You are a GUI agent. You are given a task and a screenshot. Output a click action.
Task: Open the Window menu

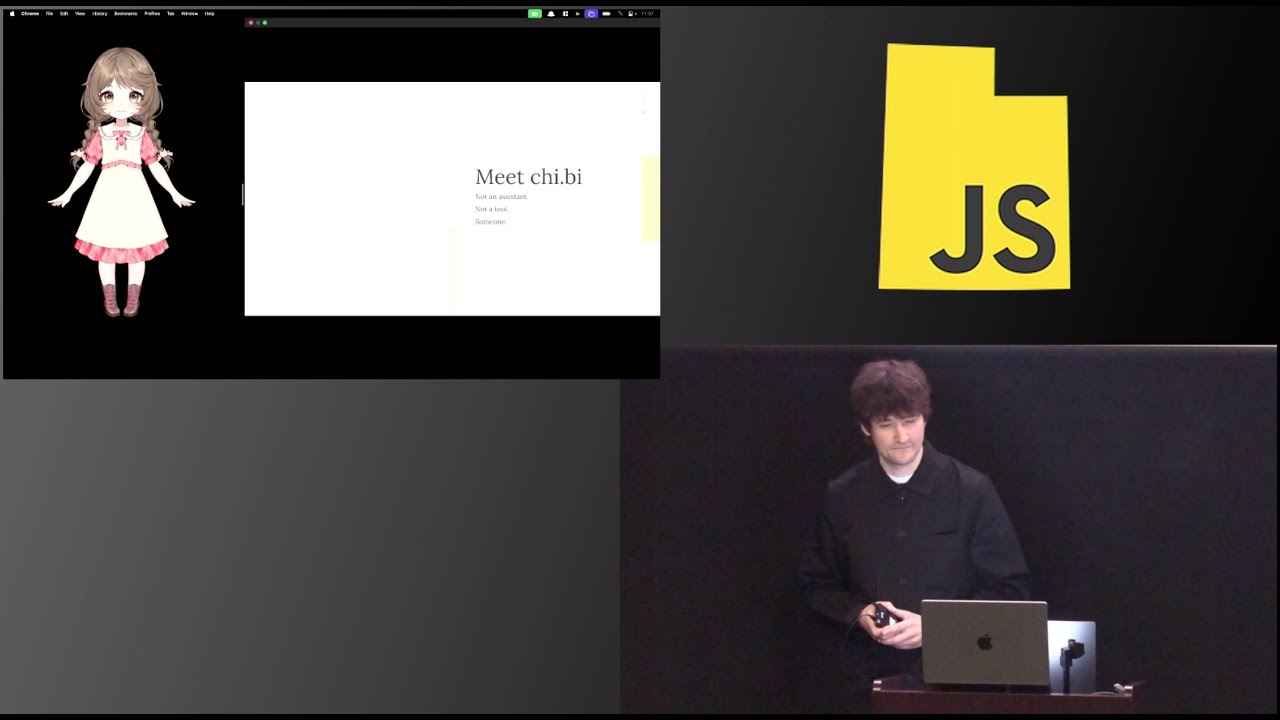(x=189, y=14)
